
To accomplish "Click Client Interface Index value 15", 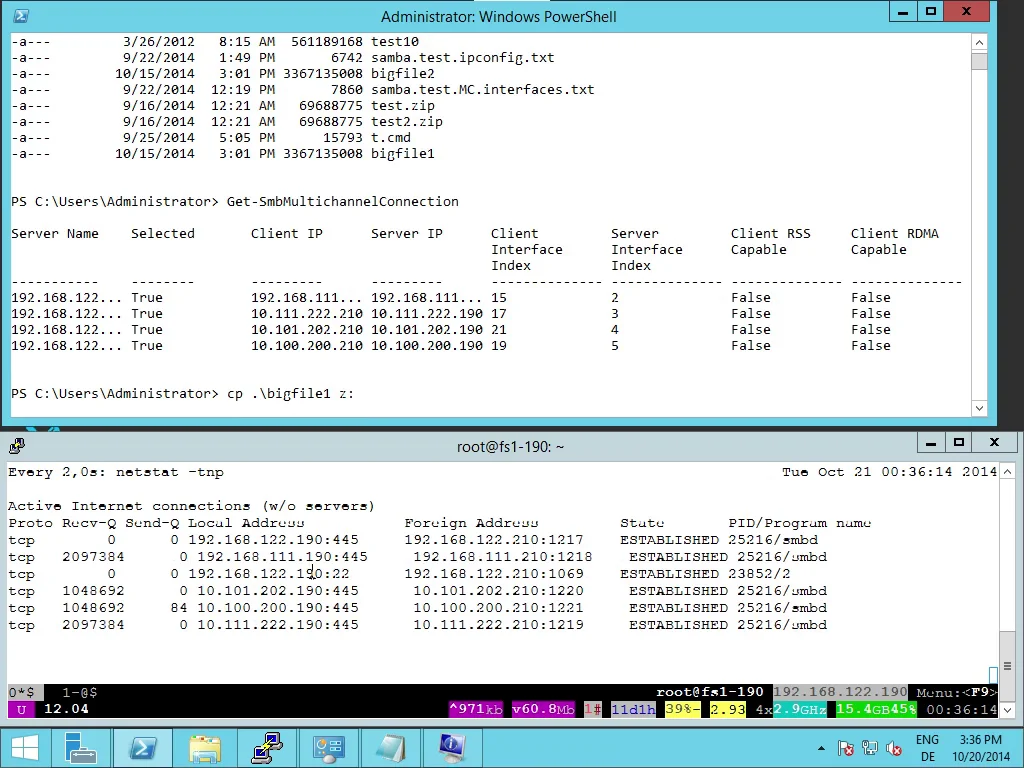I will pos(499,298).
